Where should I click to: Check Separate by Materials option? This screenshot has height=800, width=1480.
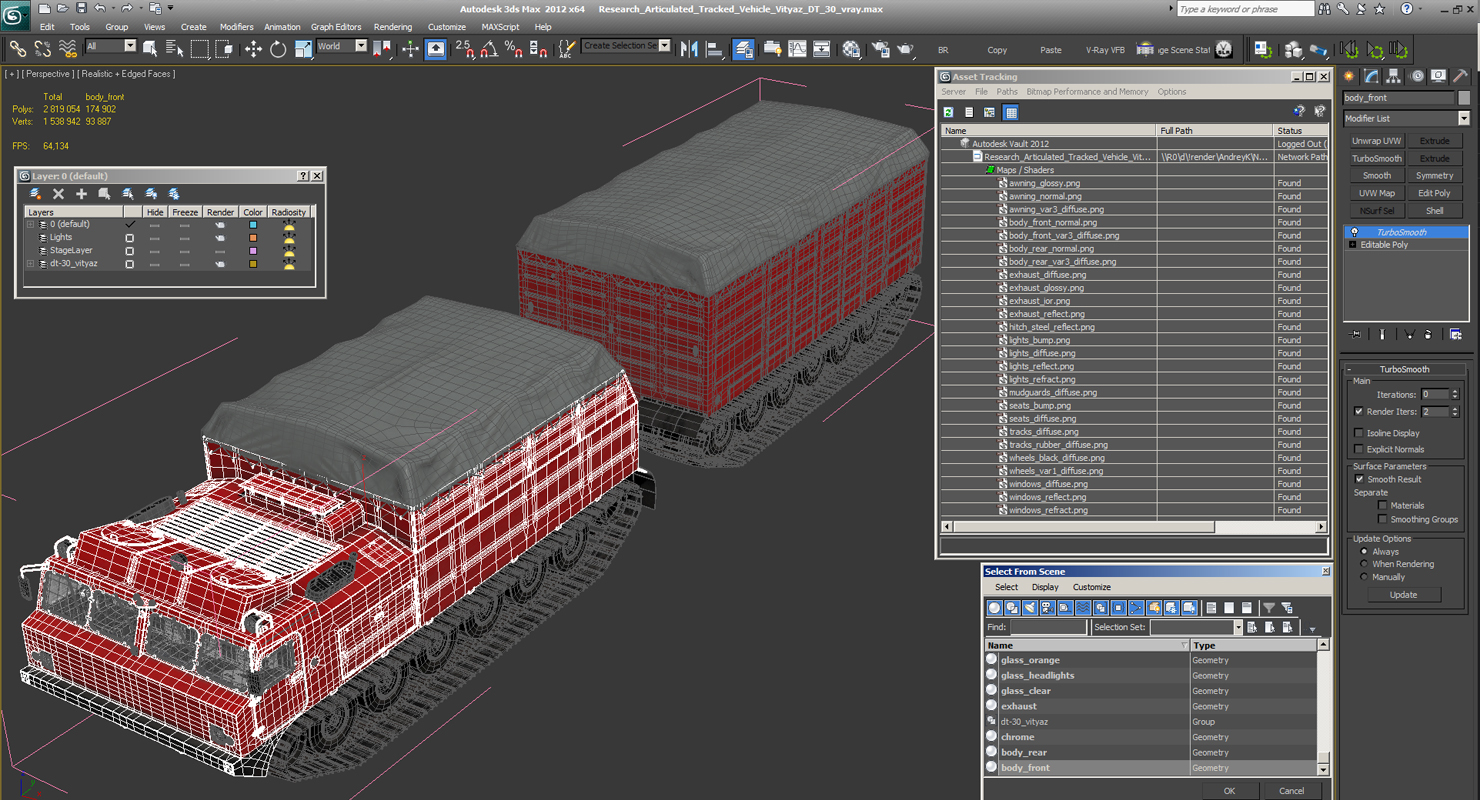tap(1383, 505)
